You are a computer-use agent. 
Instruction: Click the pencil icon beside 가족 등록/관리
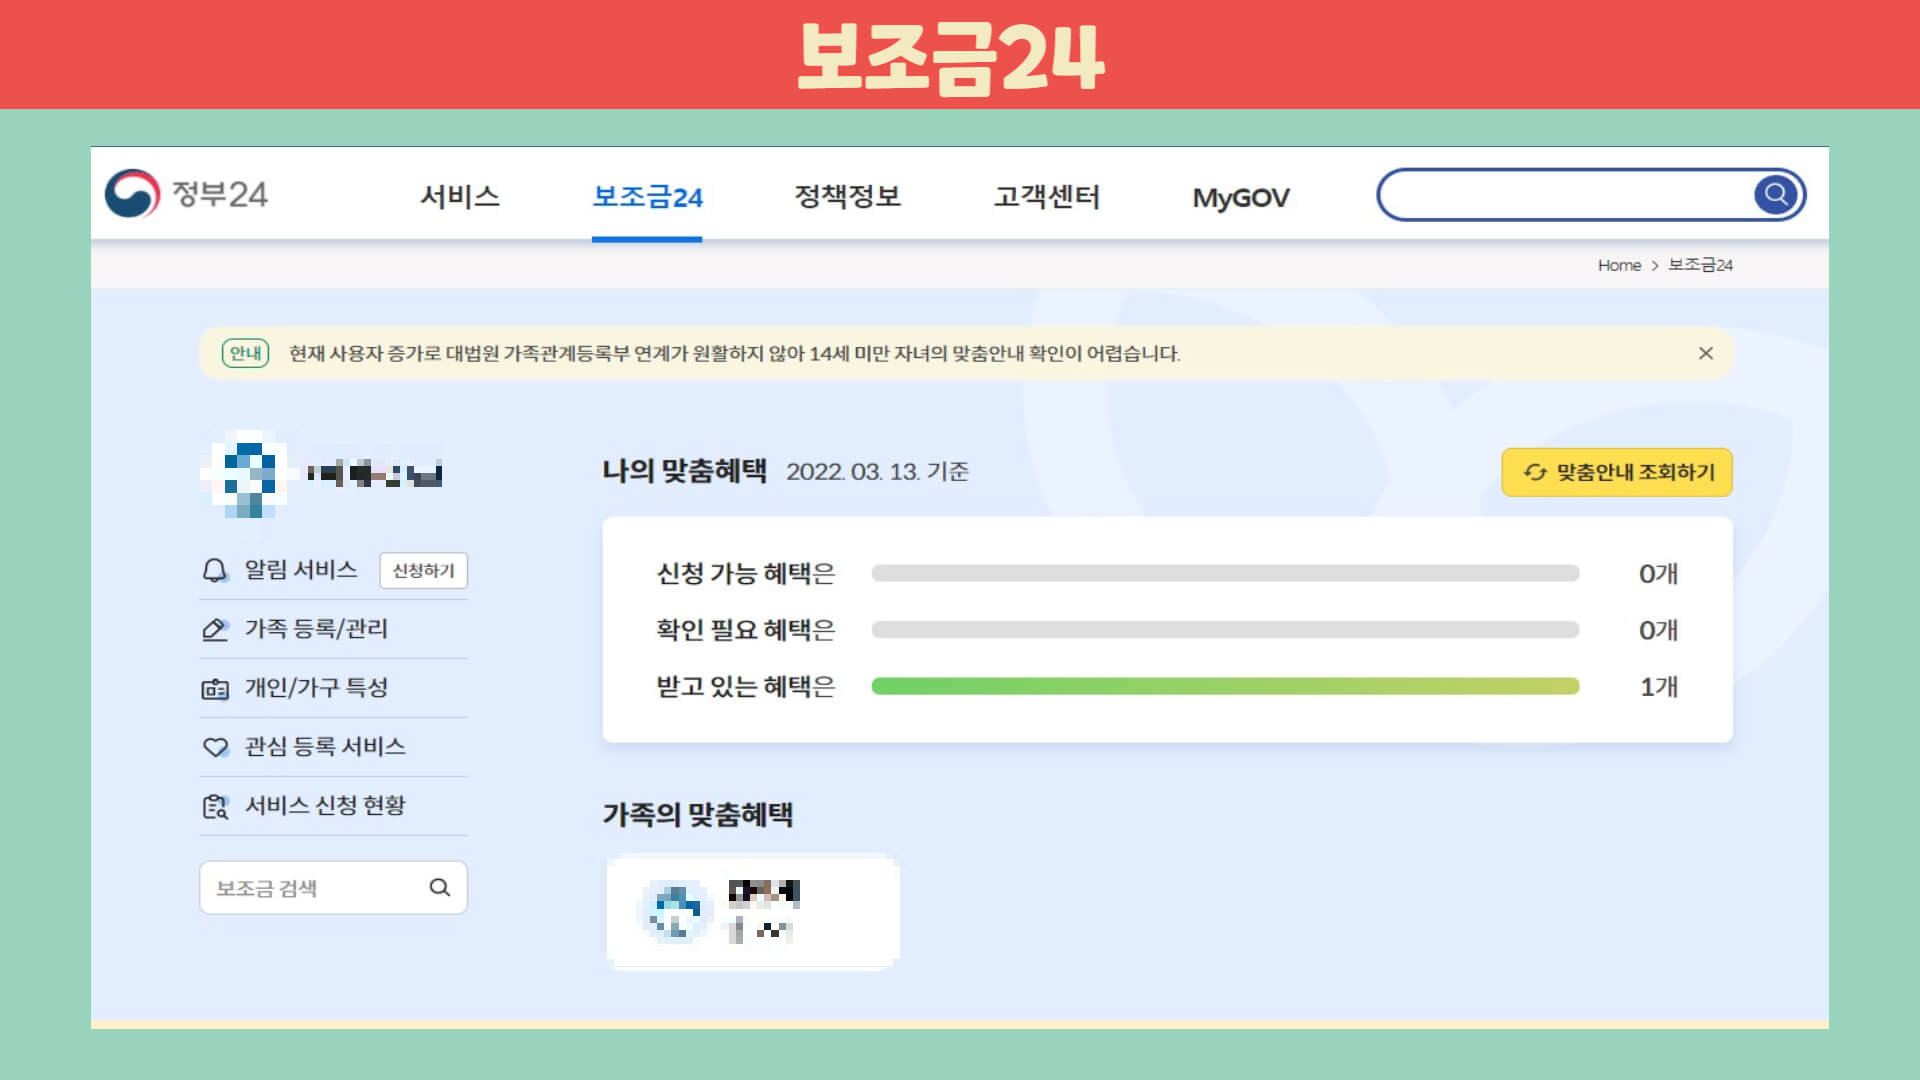[x=215, y=629]
